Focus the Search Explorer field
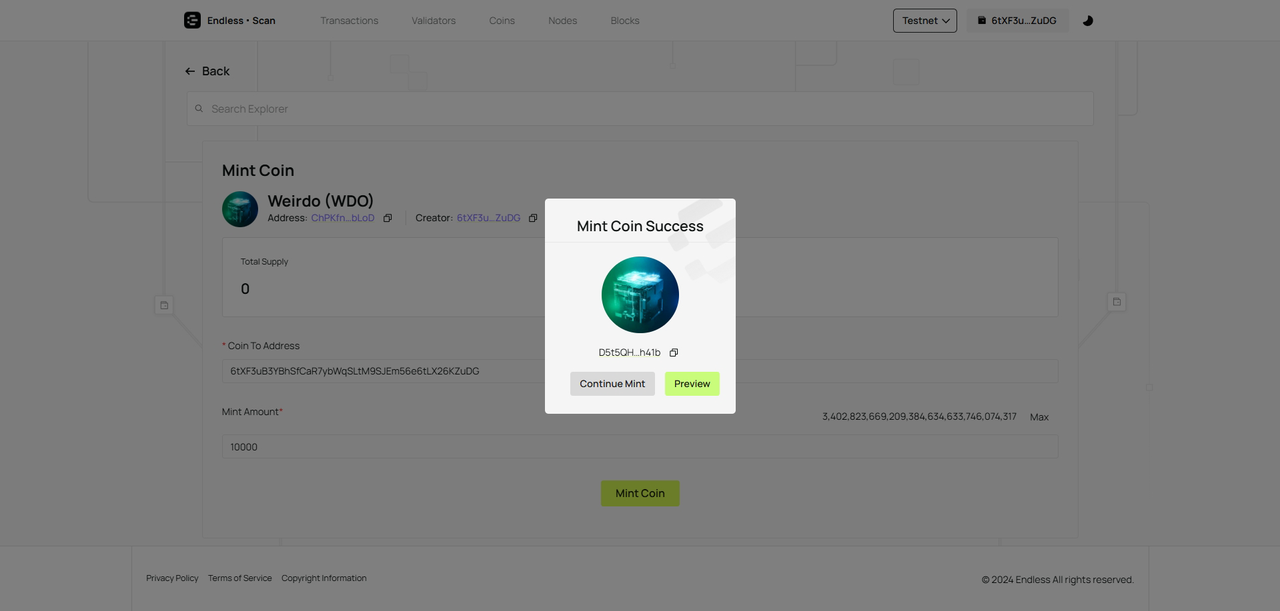This screenshot has width=1280, height=611. (640, 109)
